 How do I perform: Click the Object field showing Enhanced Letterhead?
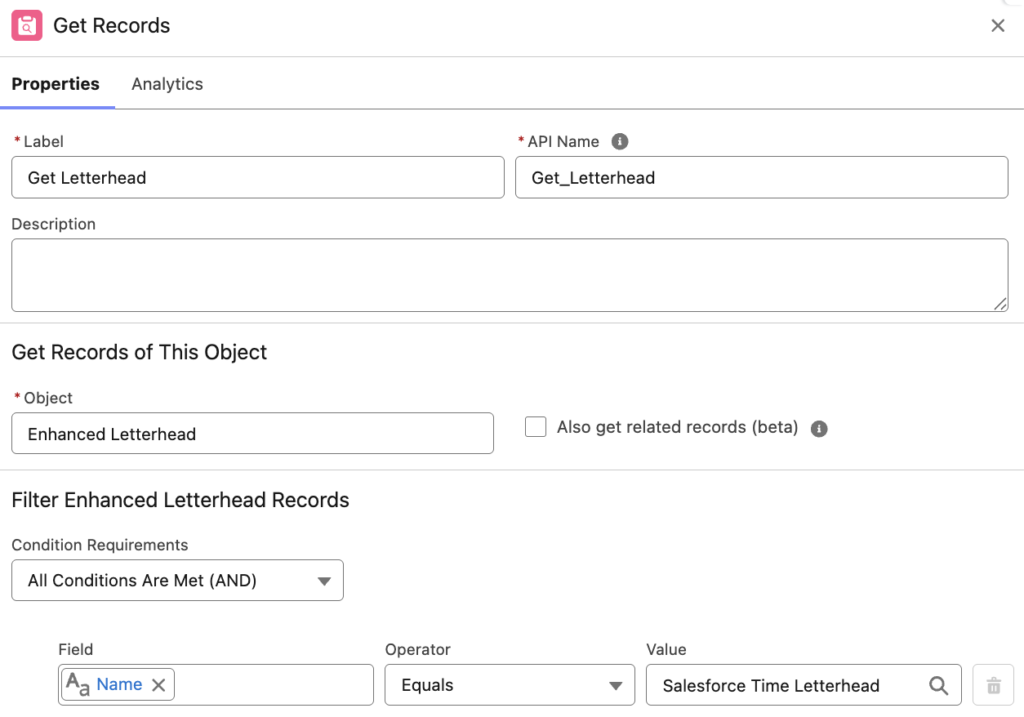tap(252, 434)
